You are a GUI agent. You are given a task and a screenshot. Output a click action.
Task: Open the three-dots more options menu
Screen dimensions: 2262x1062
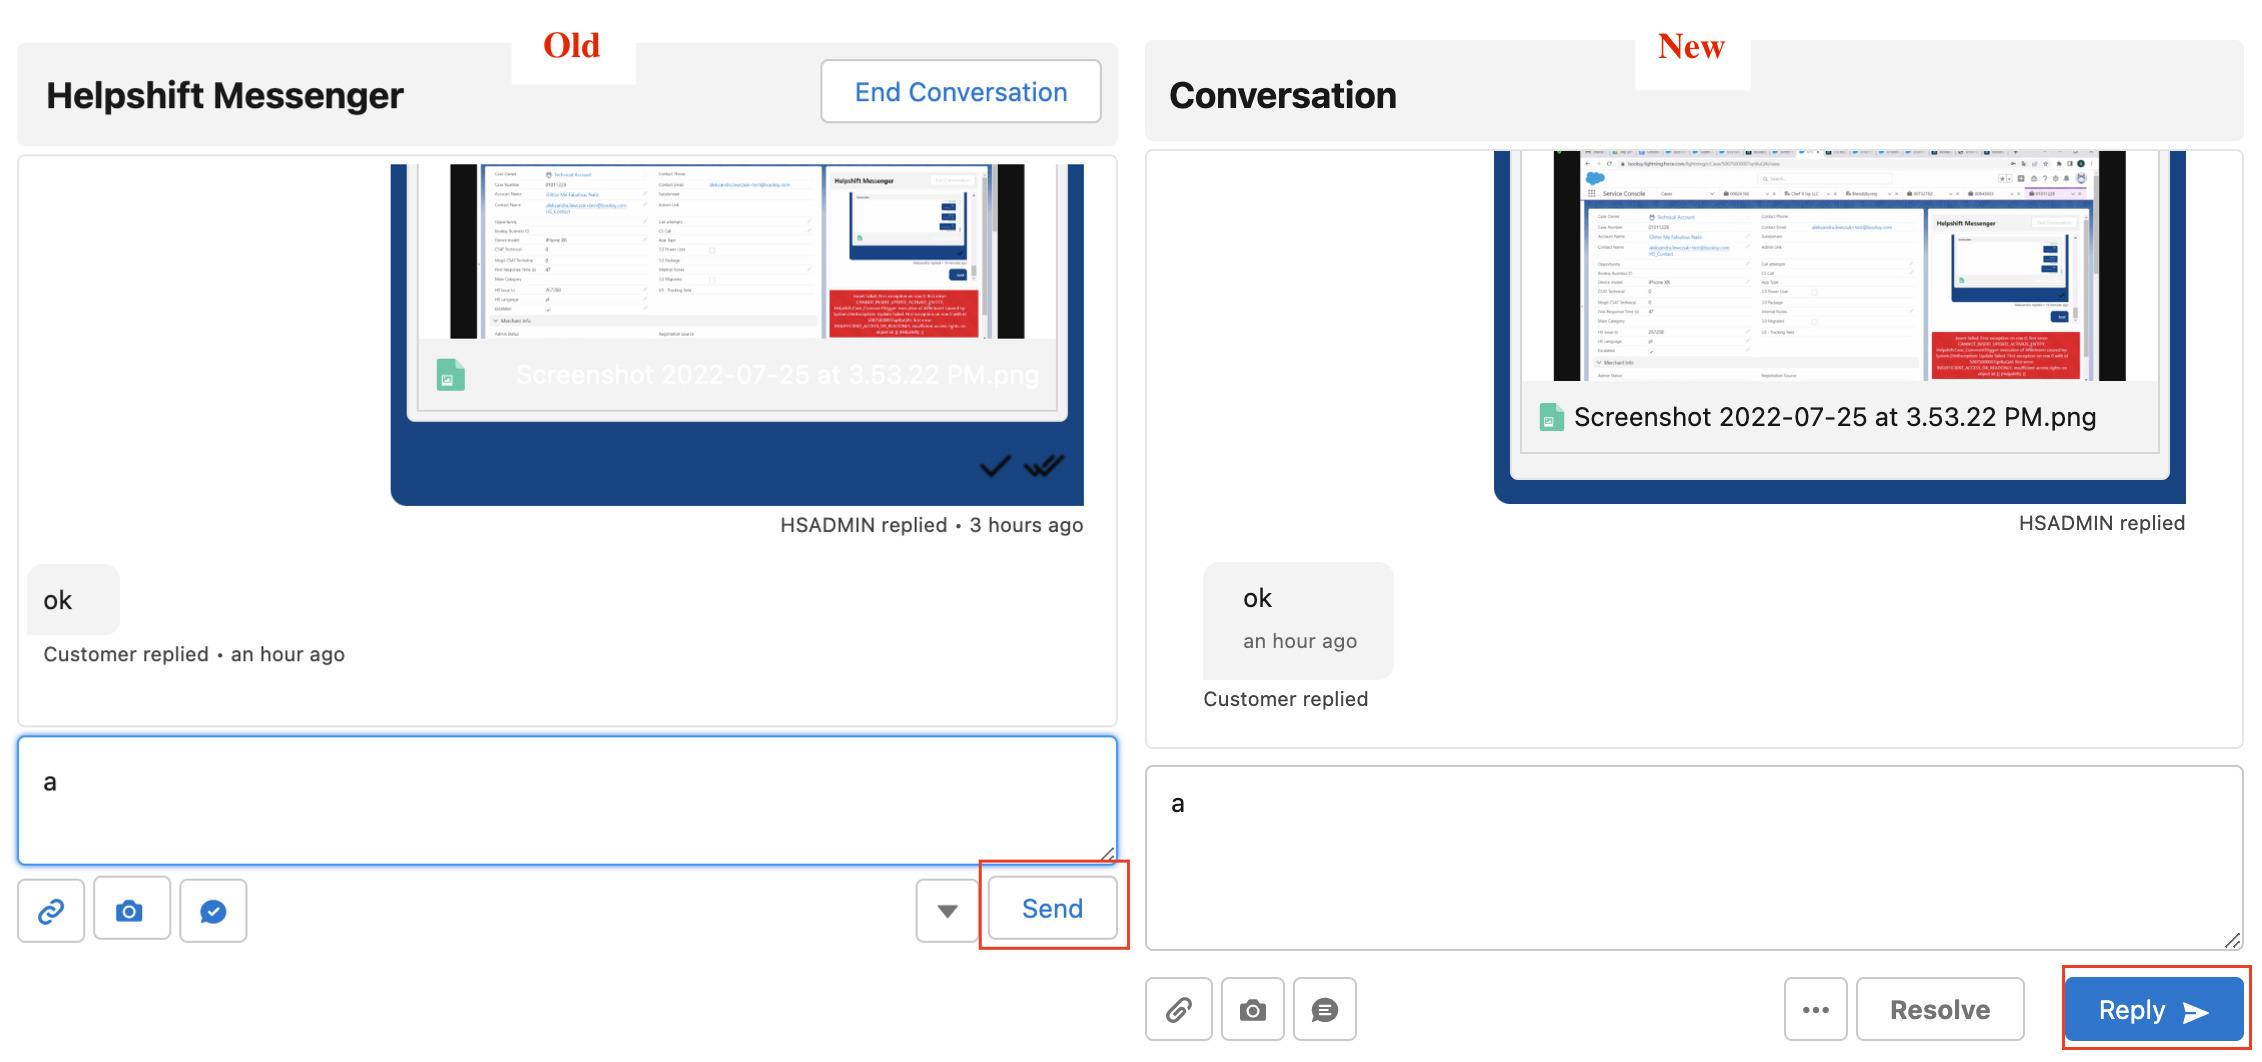point(1815,1010)
